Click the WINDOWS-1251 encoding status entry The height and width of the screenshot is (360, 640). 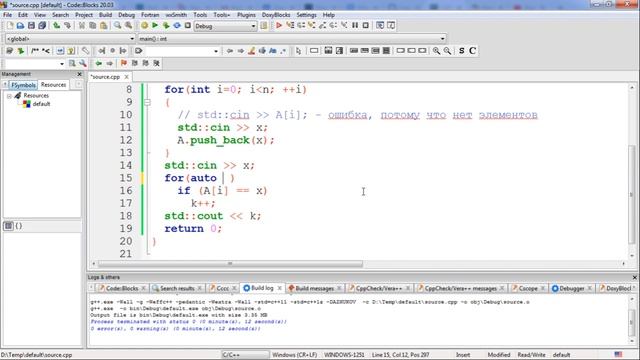tap(344, 355)
